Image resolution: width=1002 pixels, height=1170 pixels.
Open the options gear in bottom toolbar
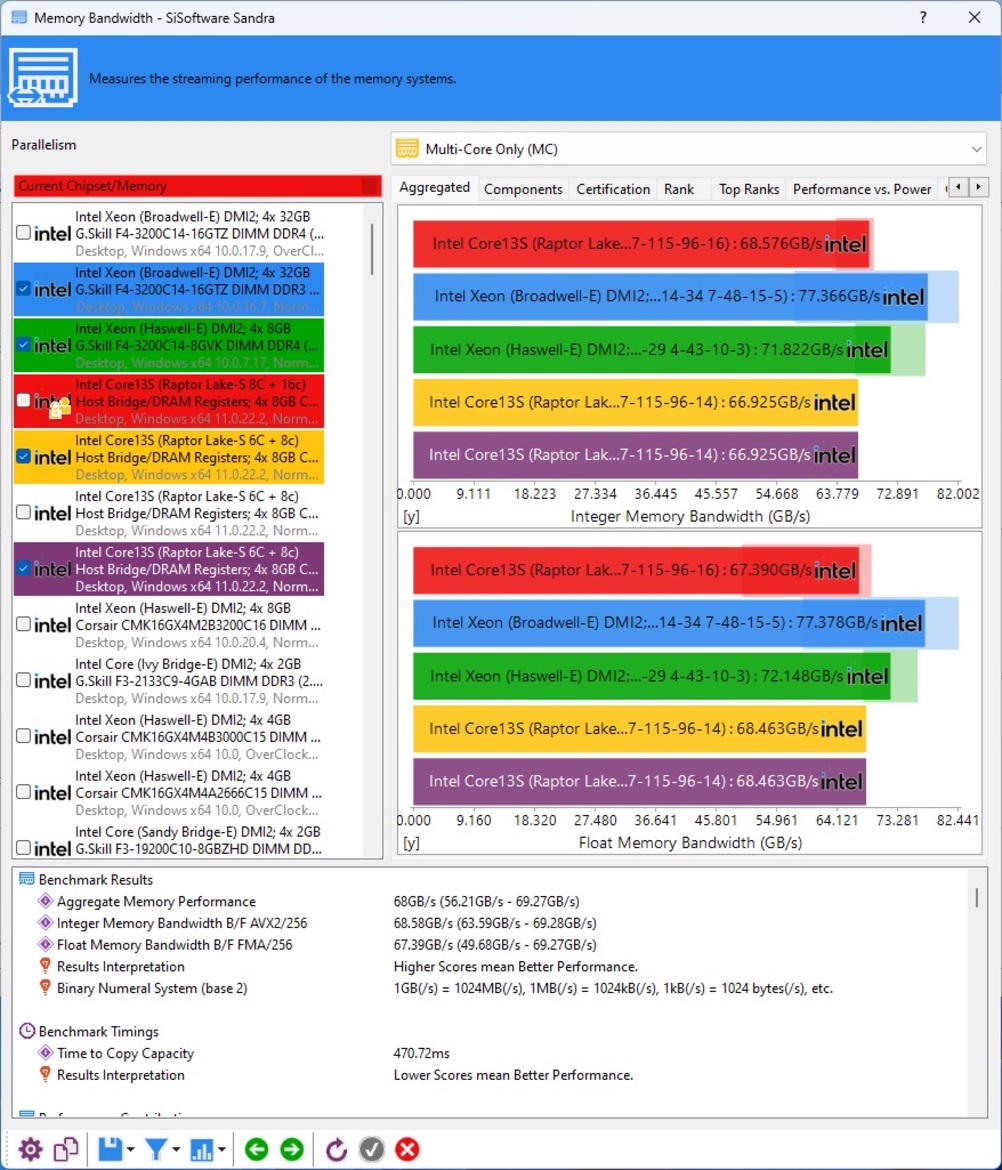tap(31, 1149)
